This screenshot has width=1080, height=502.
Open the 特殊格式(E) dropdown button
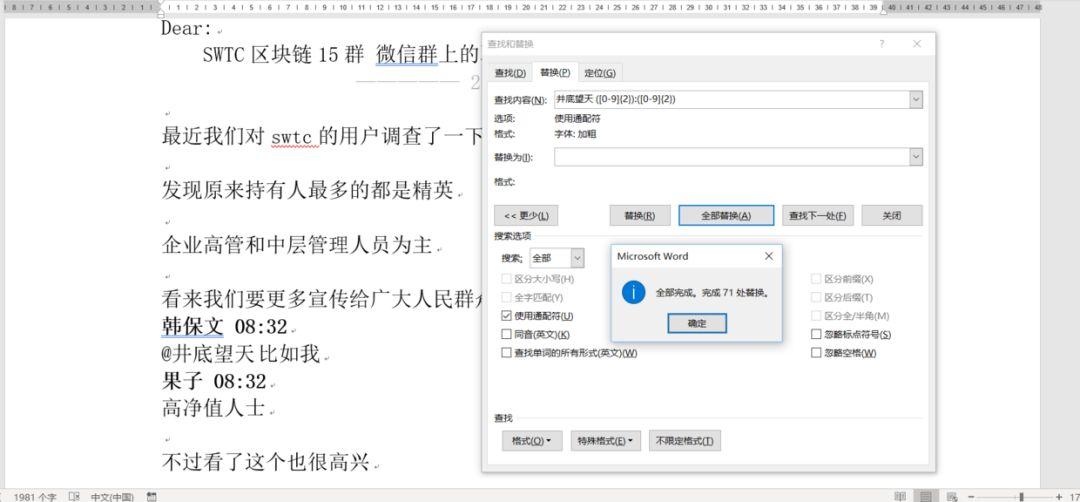(x=606, y=441)
